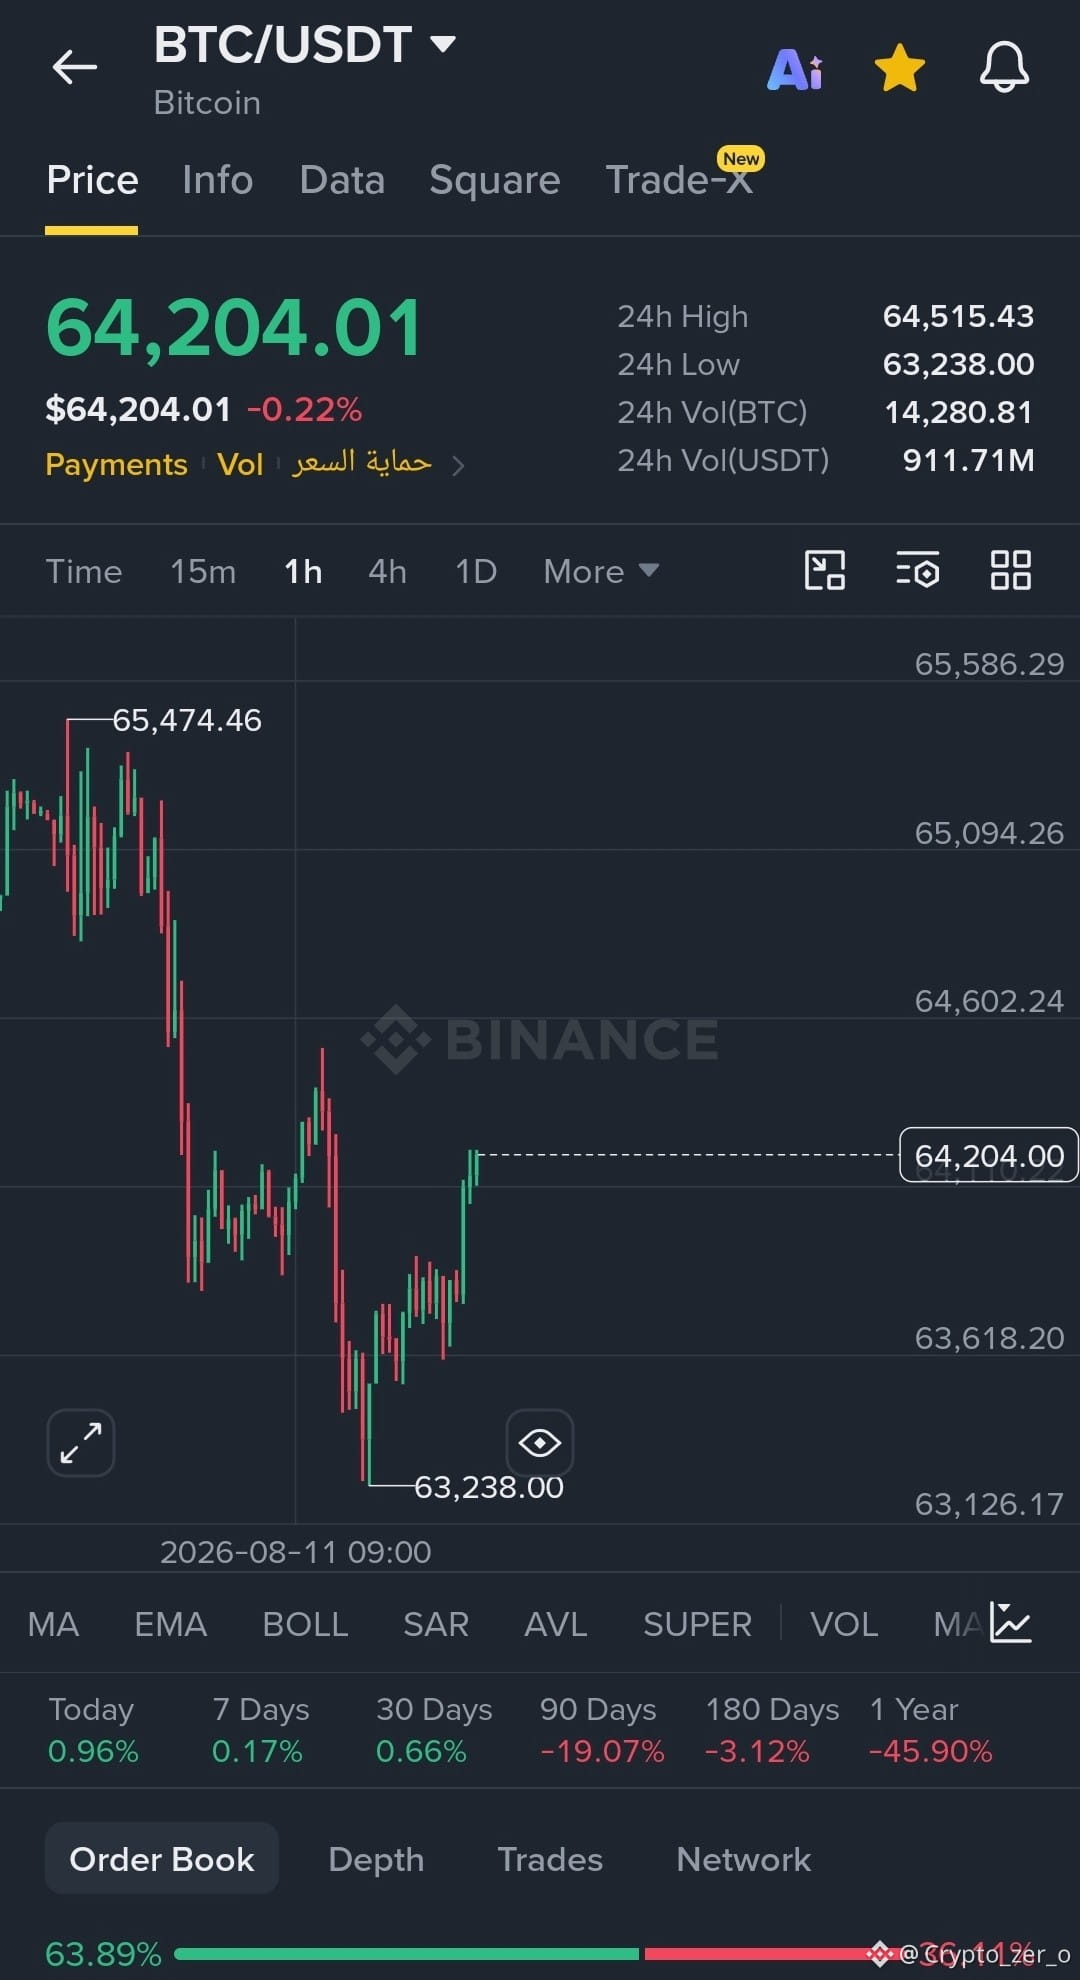The height and width of the screenshot is (1980, 1080).
Task: Switch to the Info tab
Action: [217, 180]
